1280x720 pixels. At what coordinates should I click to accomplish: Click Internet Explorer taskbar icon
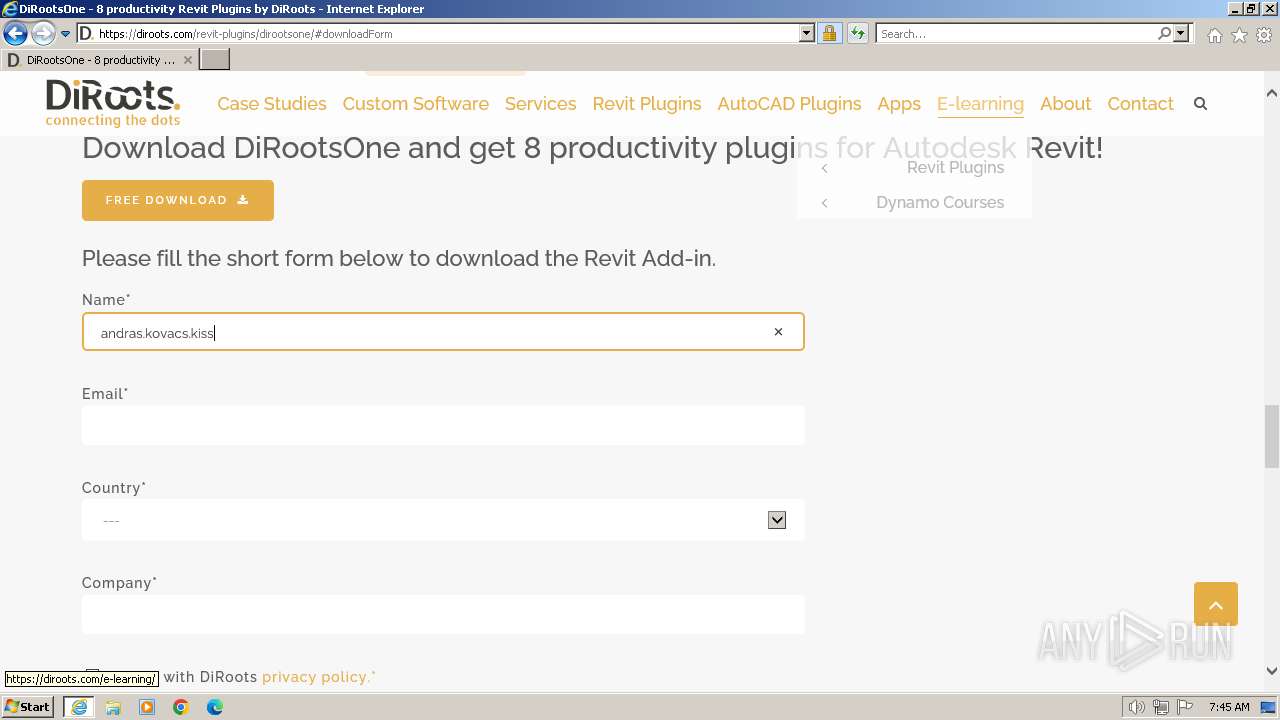pyautogui.click(x=78, y=707)
